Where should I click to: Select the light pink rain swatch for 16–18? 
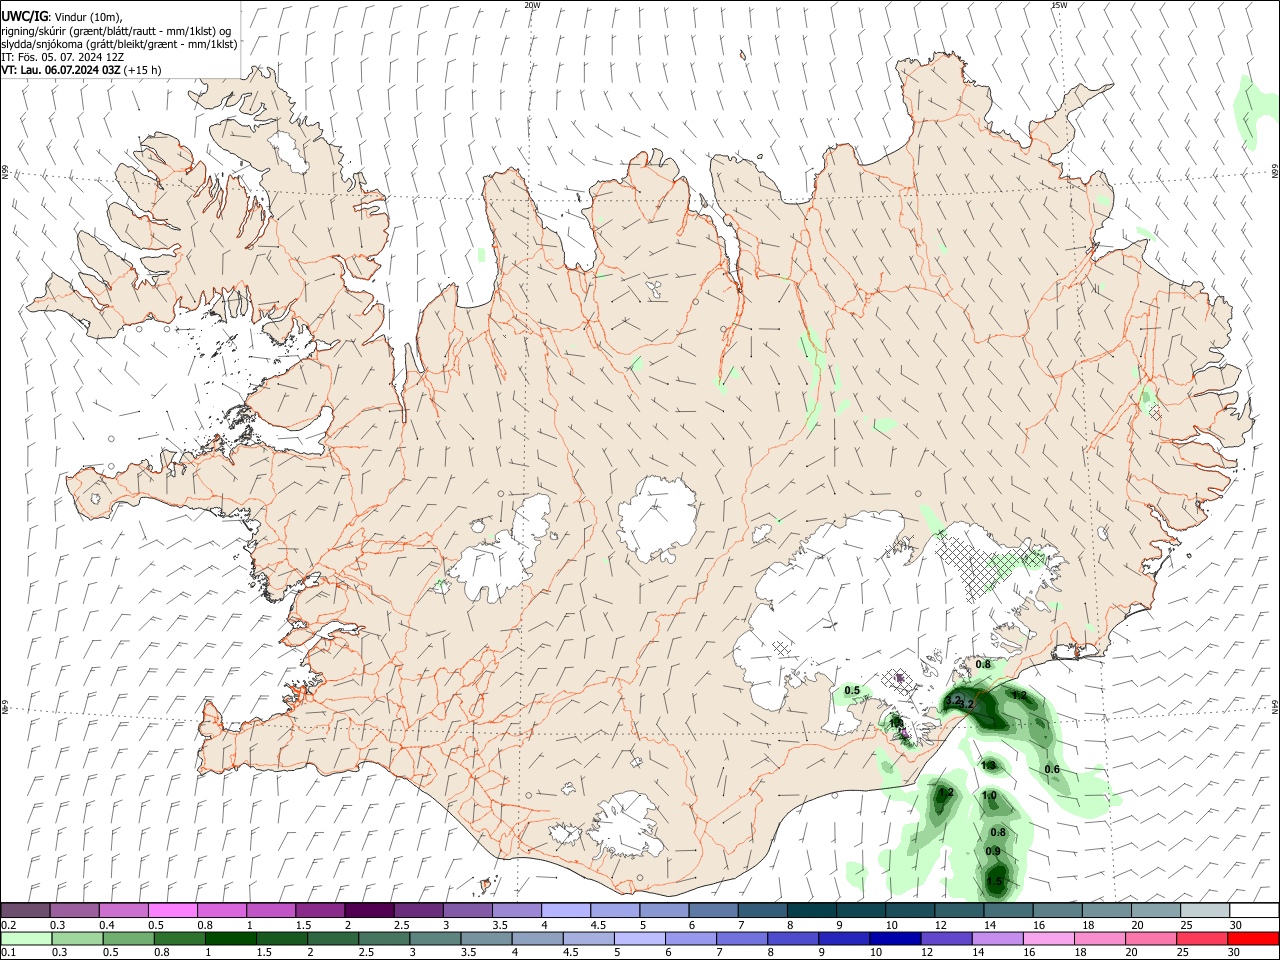tap(1048, 938)
